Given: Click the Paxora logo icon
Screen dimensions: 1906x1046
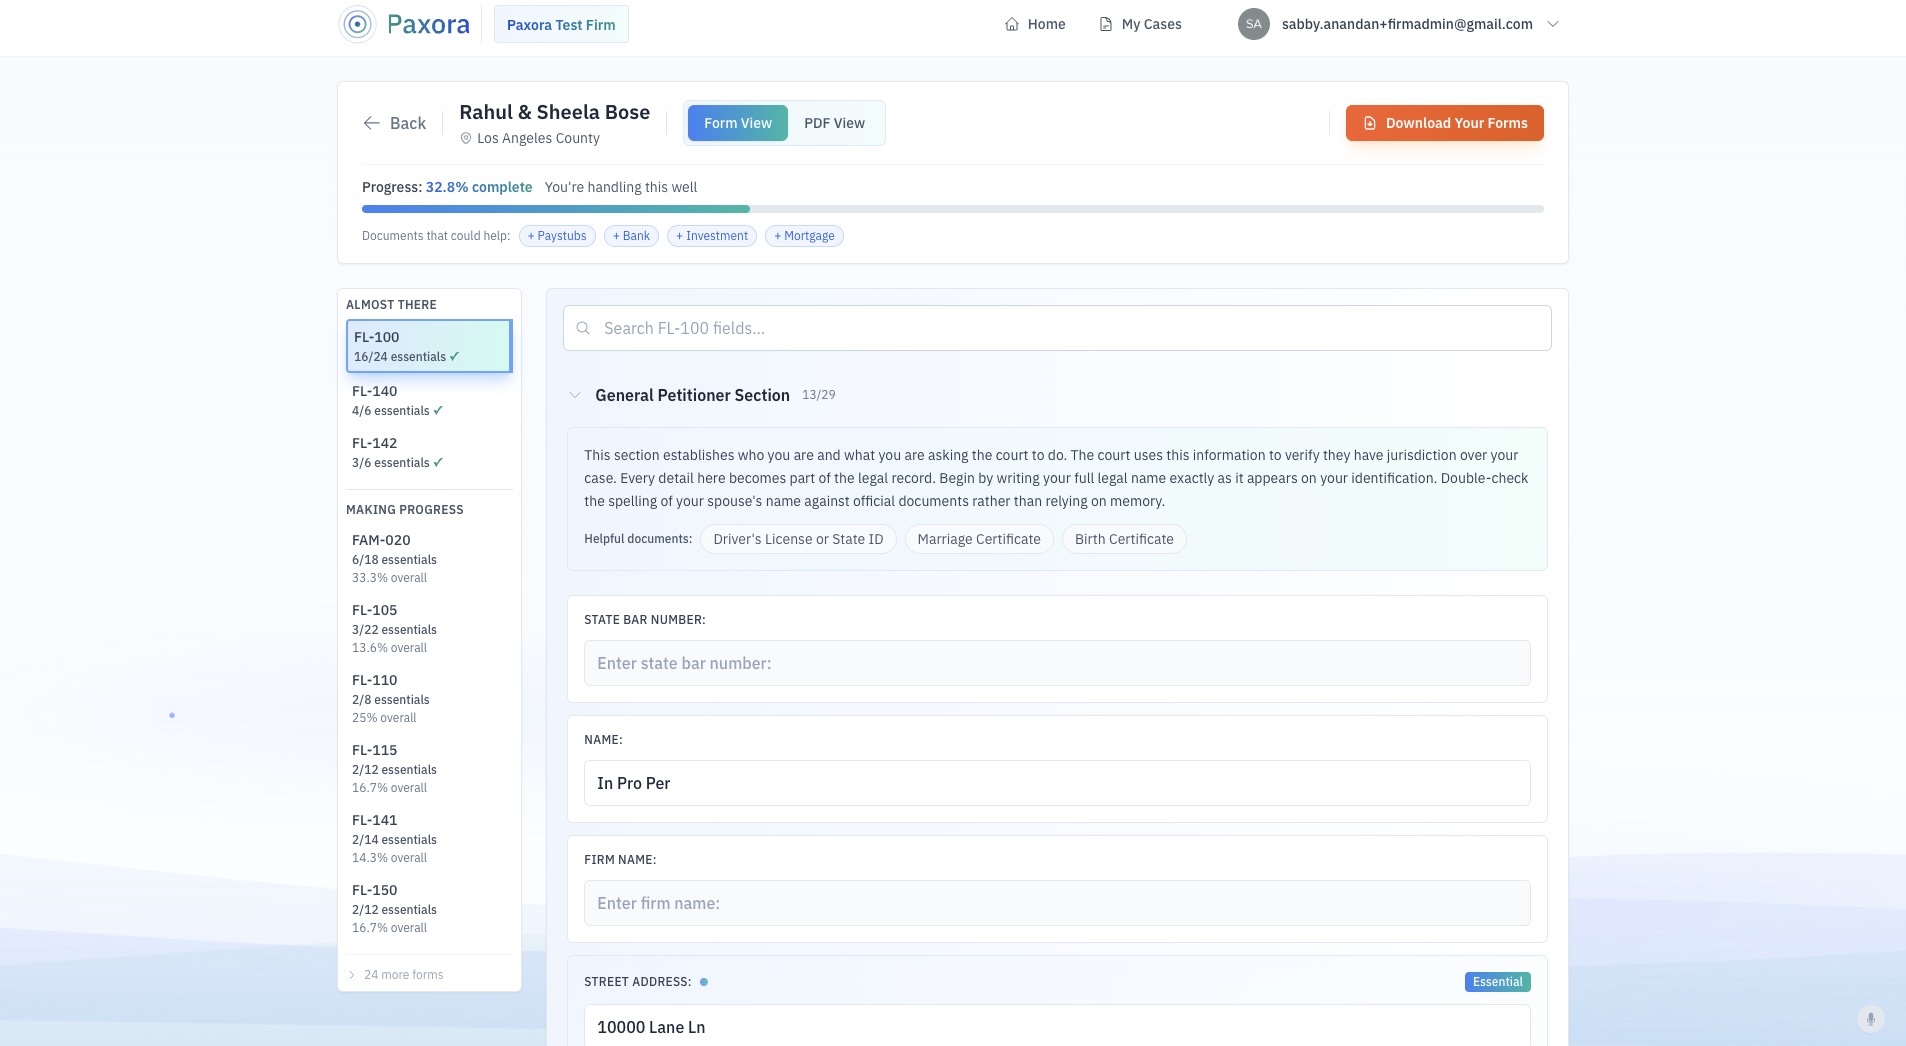Looking at the screenshot, I should [x=357, y=24].
